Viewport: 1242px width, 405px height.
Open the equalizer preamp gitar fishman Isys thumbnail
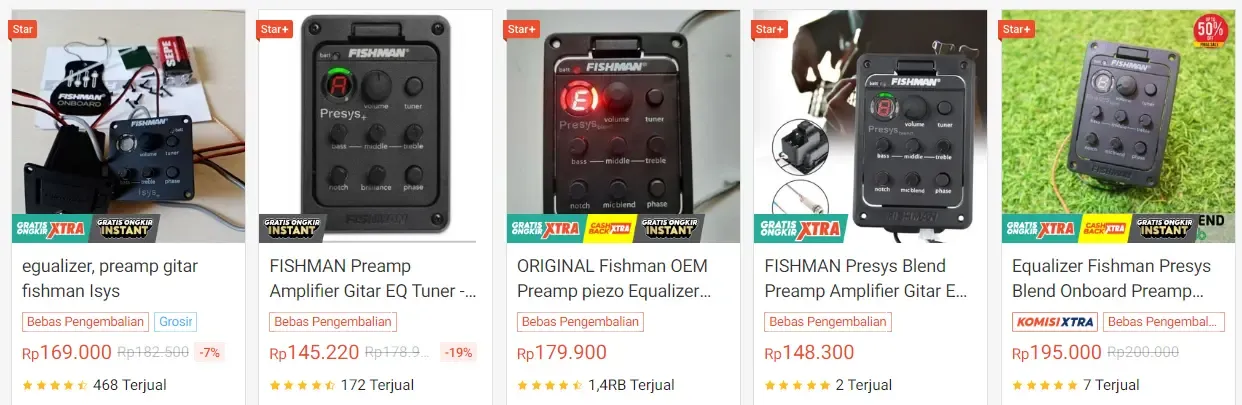tap(128, 126)
